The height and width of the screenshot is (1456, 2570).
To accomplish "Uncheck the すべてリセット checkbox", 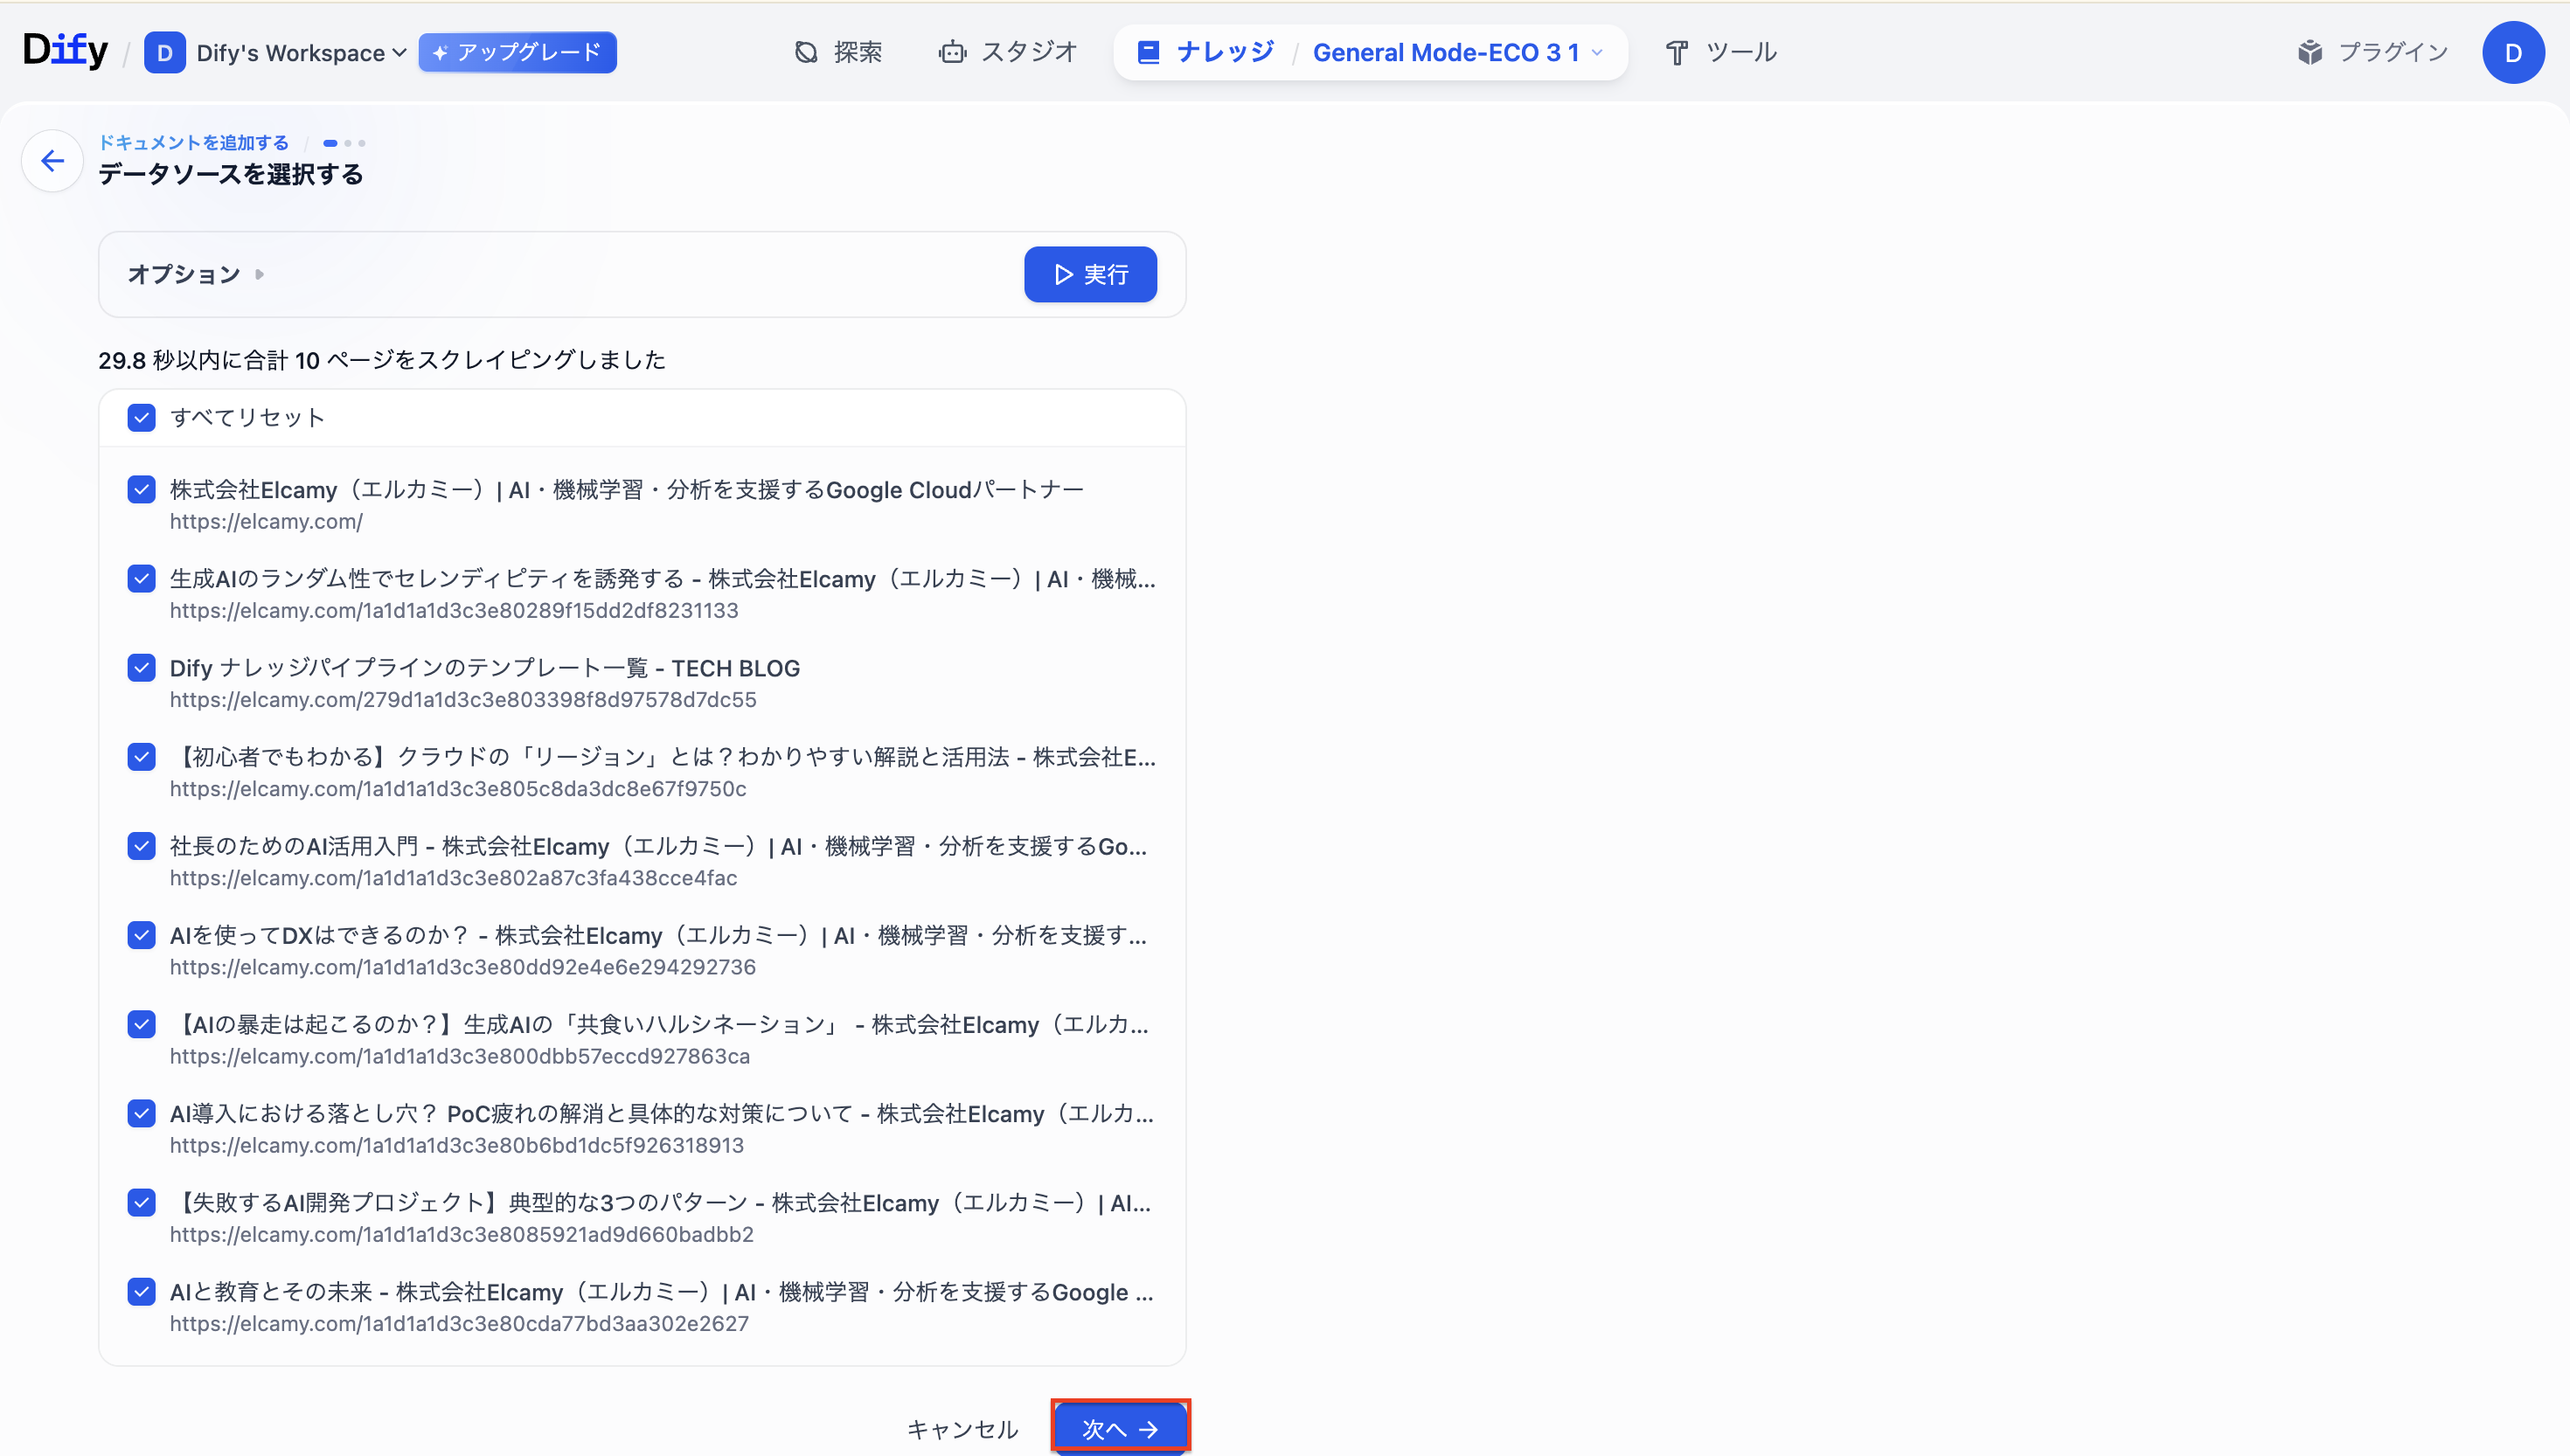I will click(142, 418).
